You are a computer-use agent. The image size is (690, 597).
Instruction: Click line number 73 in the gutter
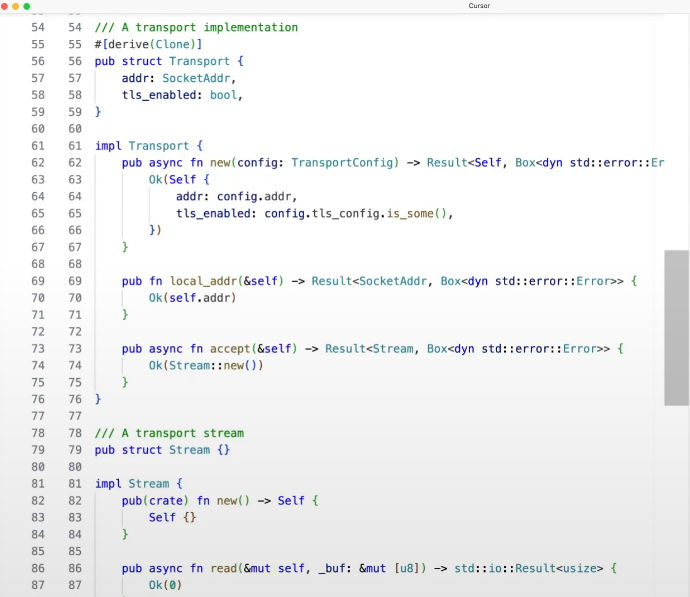(x=75, y=349)
